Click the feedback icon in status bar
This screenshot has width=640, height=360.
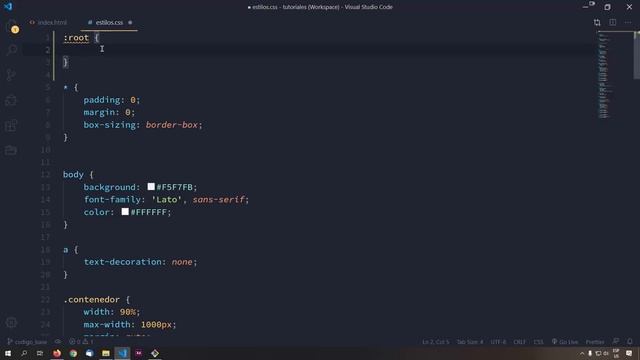coord(616,341)
